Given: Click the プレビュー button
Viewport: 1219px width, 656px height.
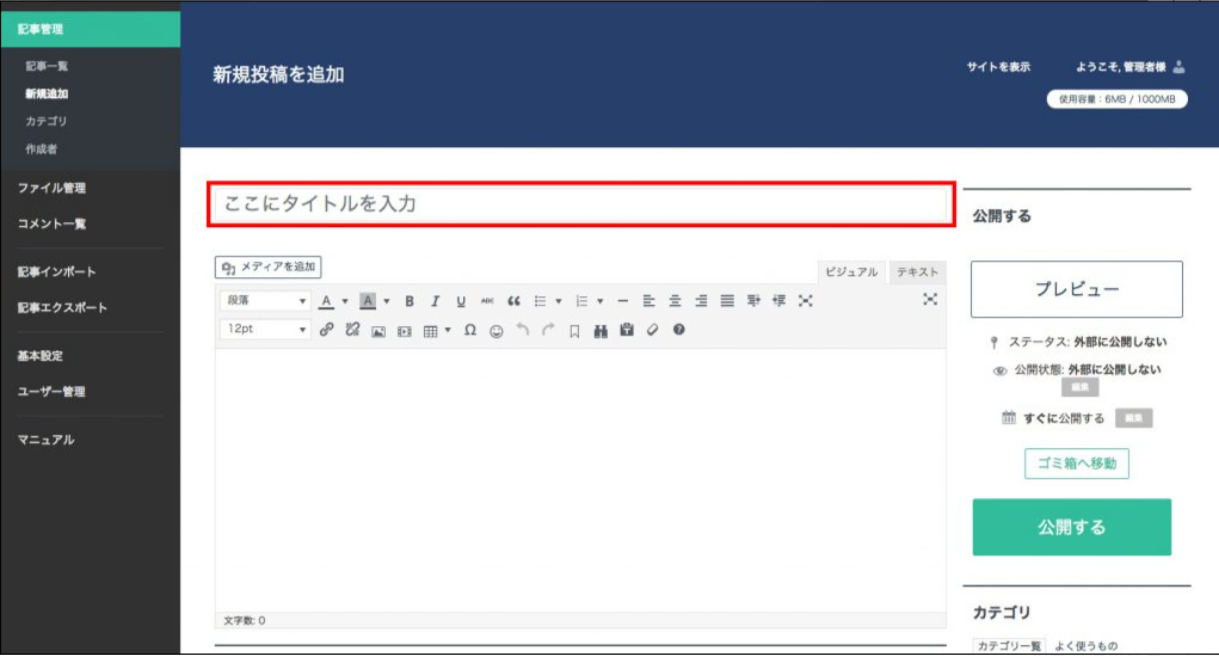Looking at the screenshot, I should tap(1076, 289).
